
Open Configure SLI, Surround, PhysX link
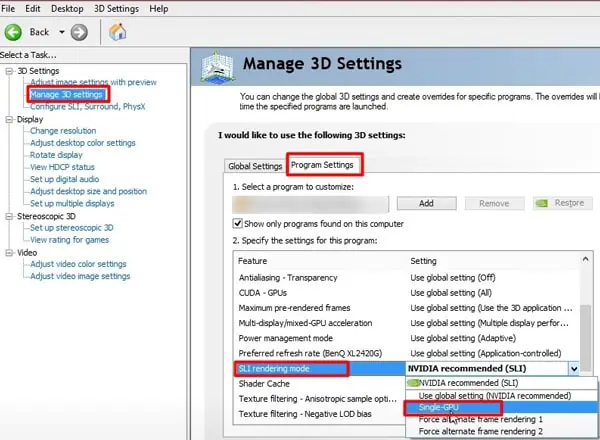(x=88, y=106)
